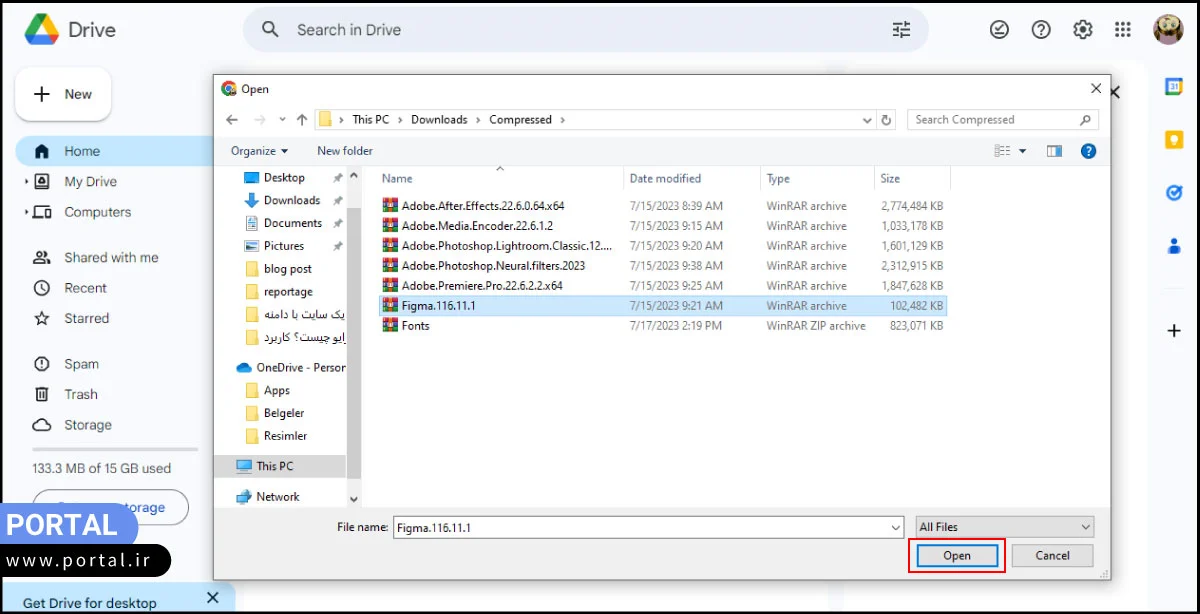Navigate up one folder level
The width and height of the screenshot is (1200, 614).
(x=302, y=119)
